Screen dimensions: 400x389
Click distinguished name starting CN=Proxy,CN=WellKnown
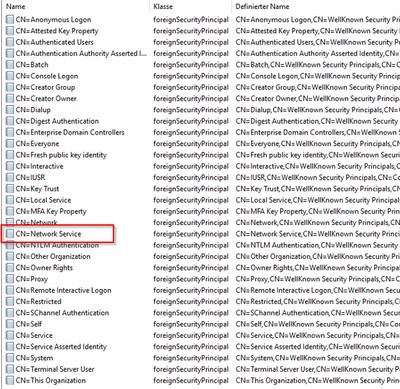pos(318,279)
